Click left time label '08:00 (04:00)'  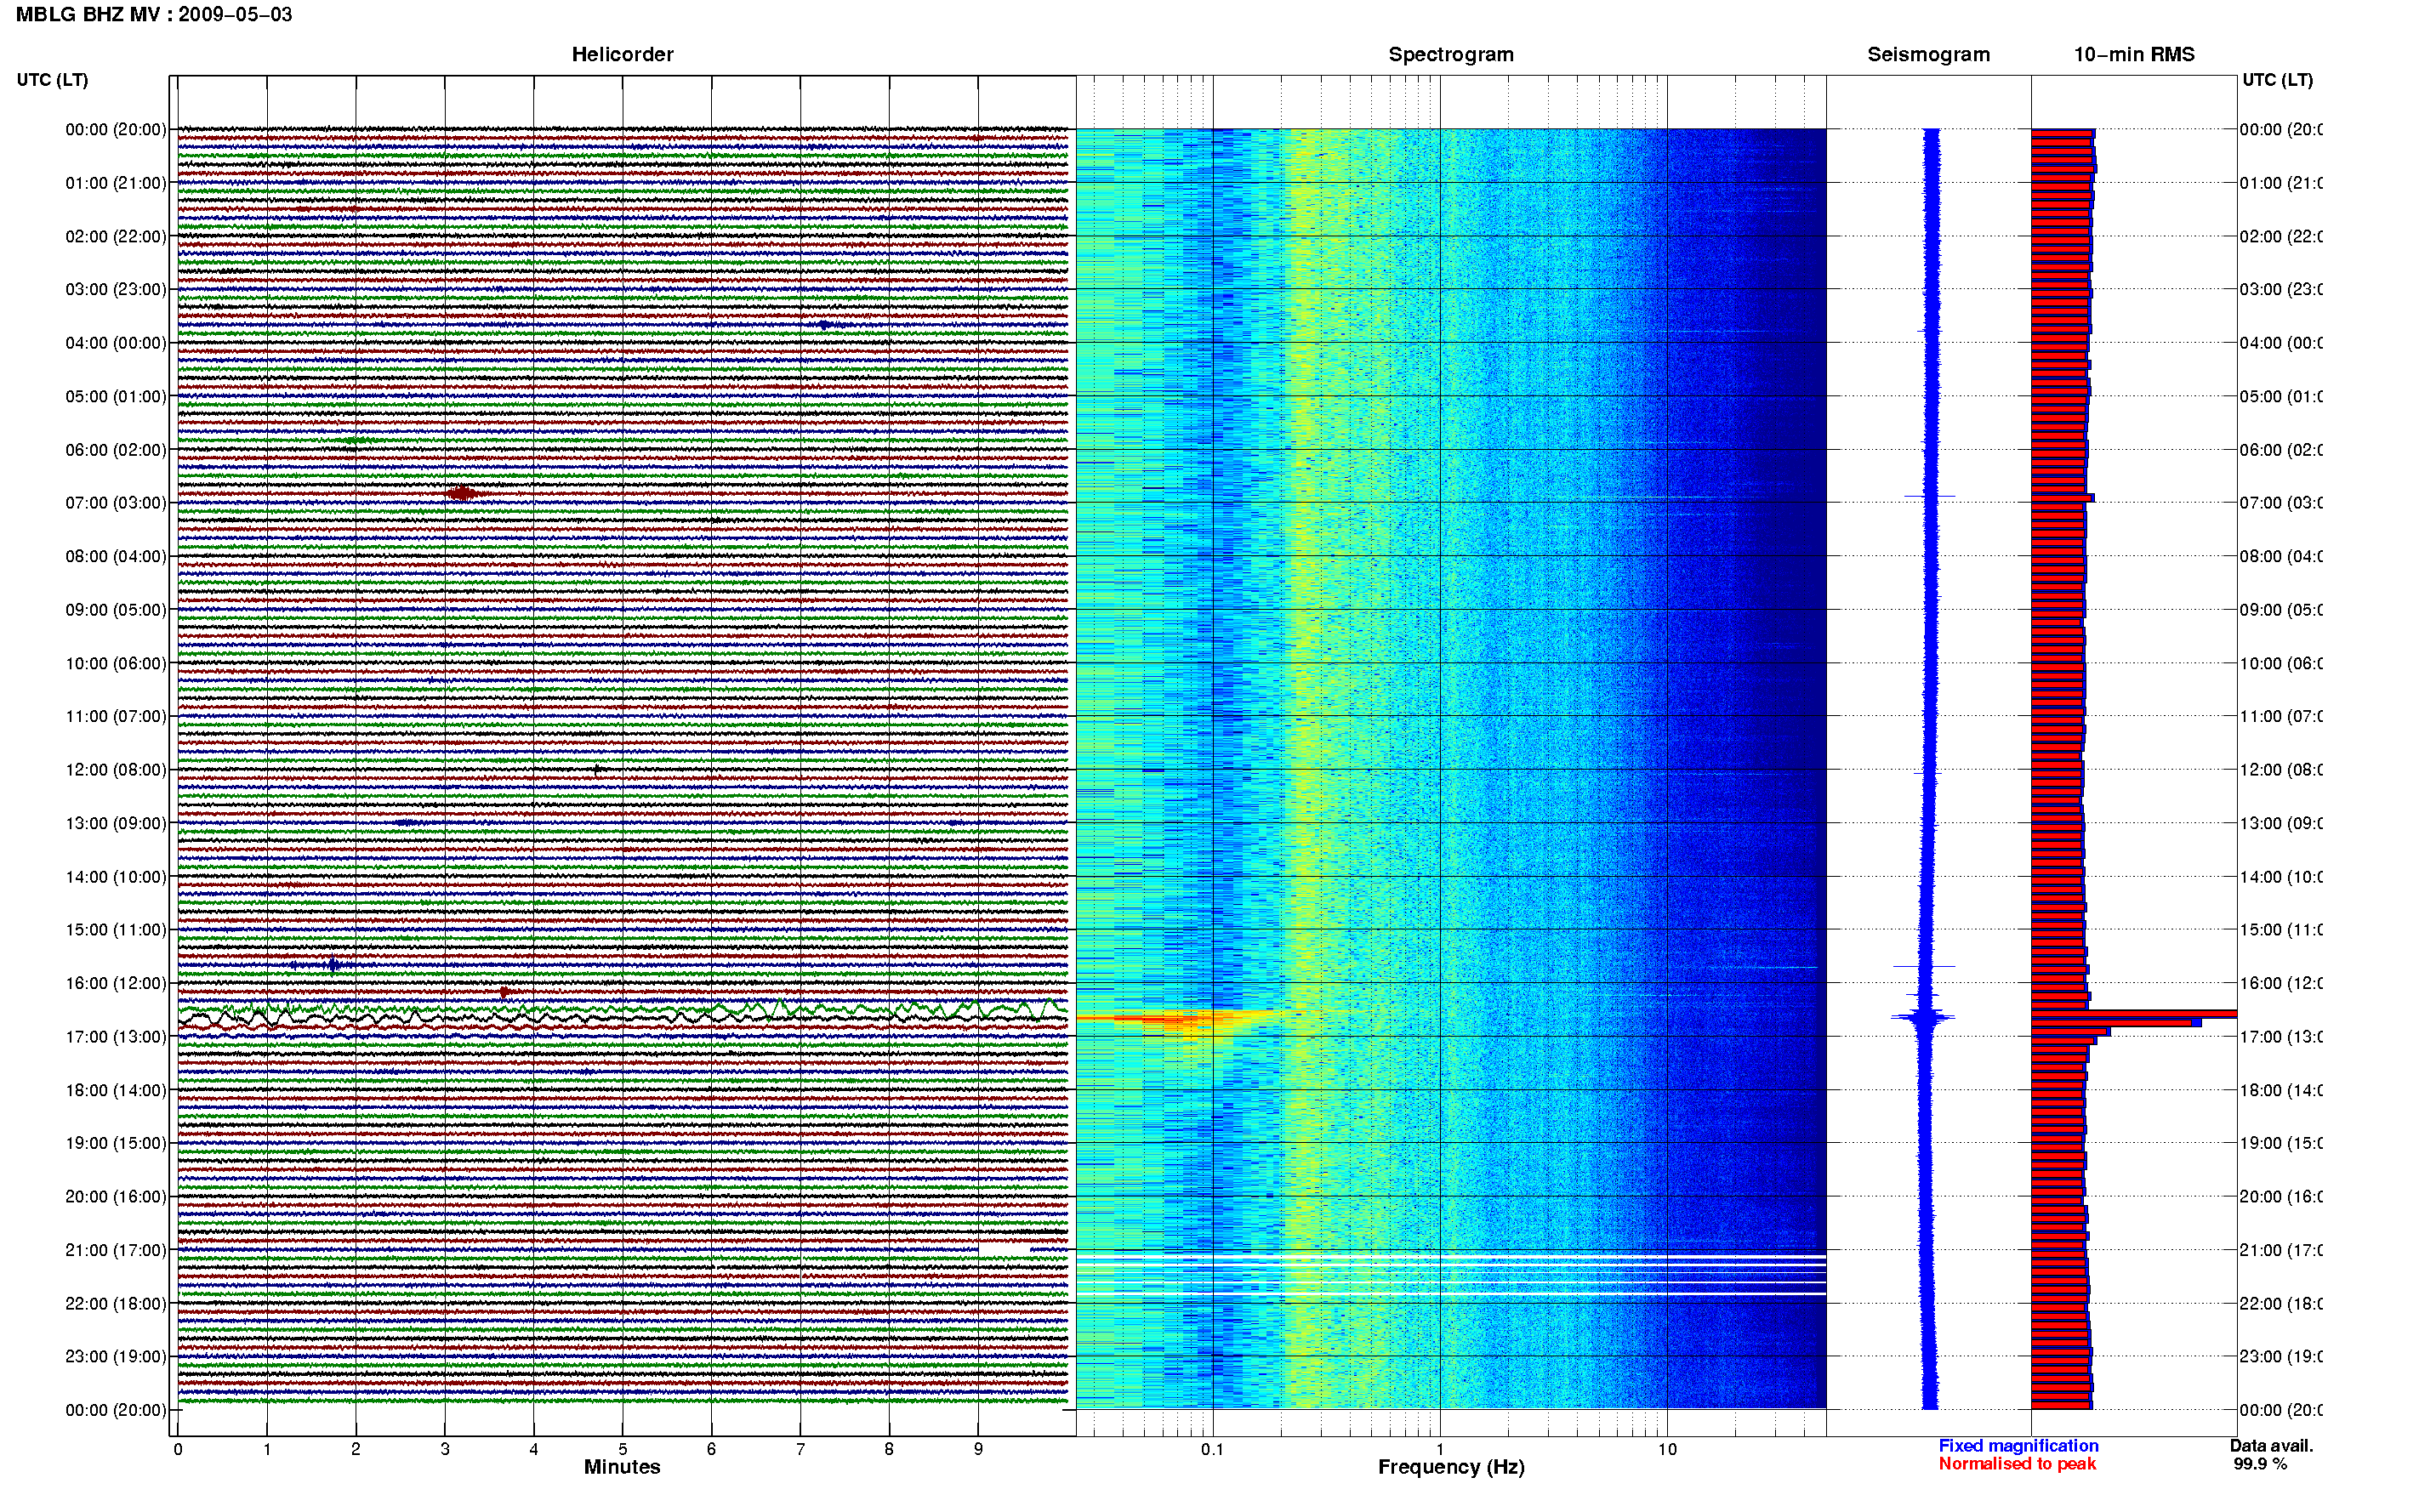tap(116, 556)
